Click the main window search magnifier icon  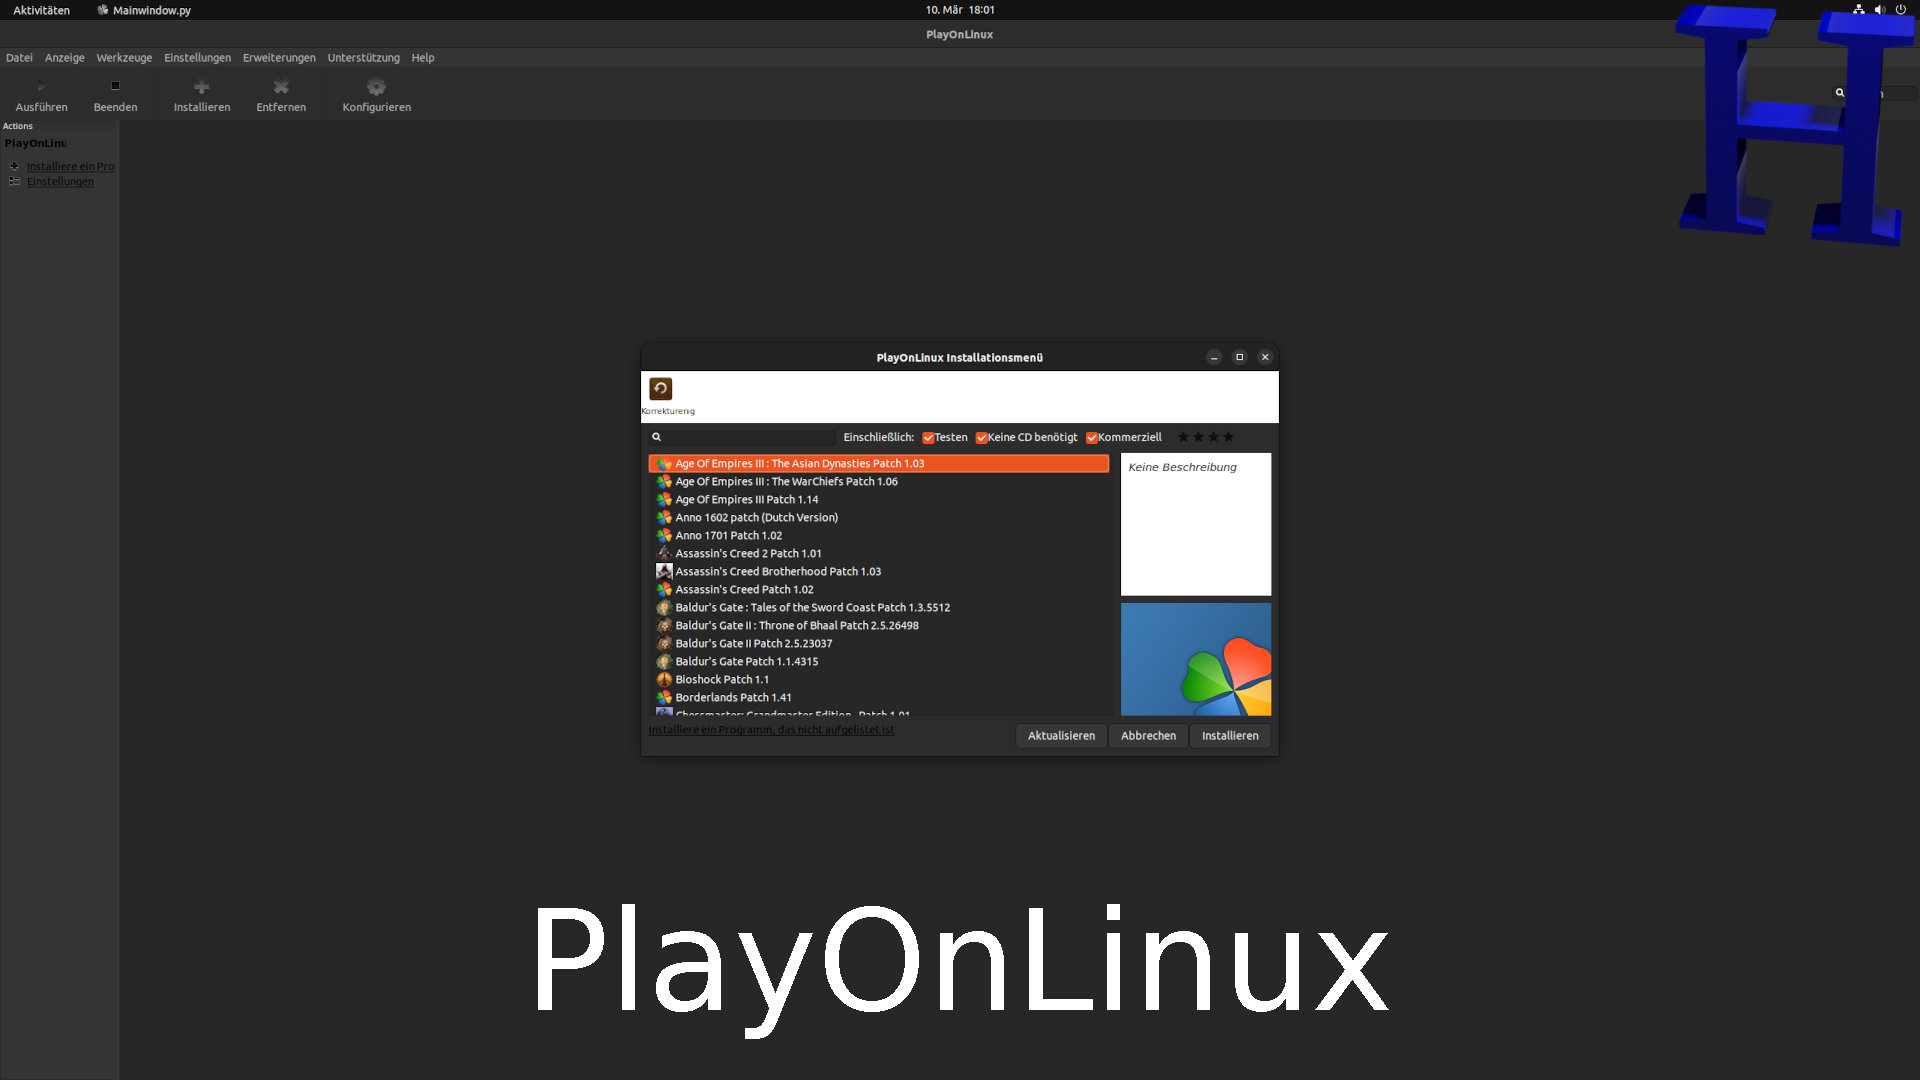[1839, 93]
